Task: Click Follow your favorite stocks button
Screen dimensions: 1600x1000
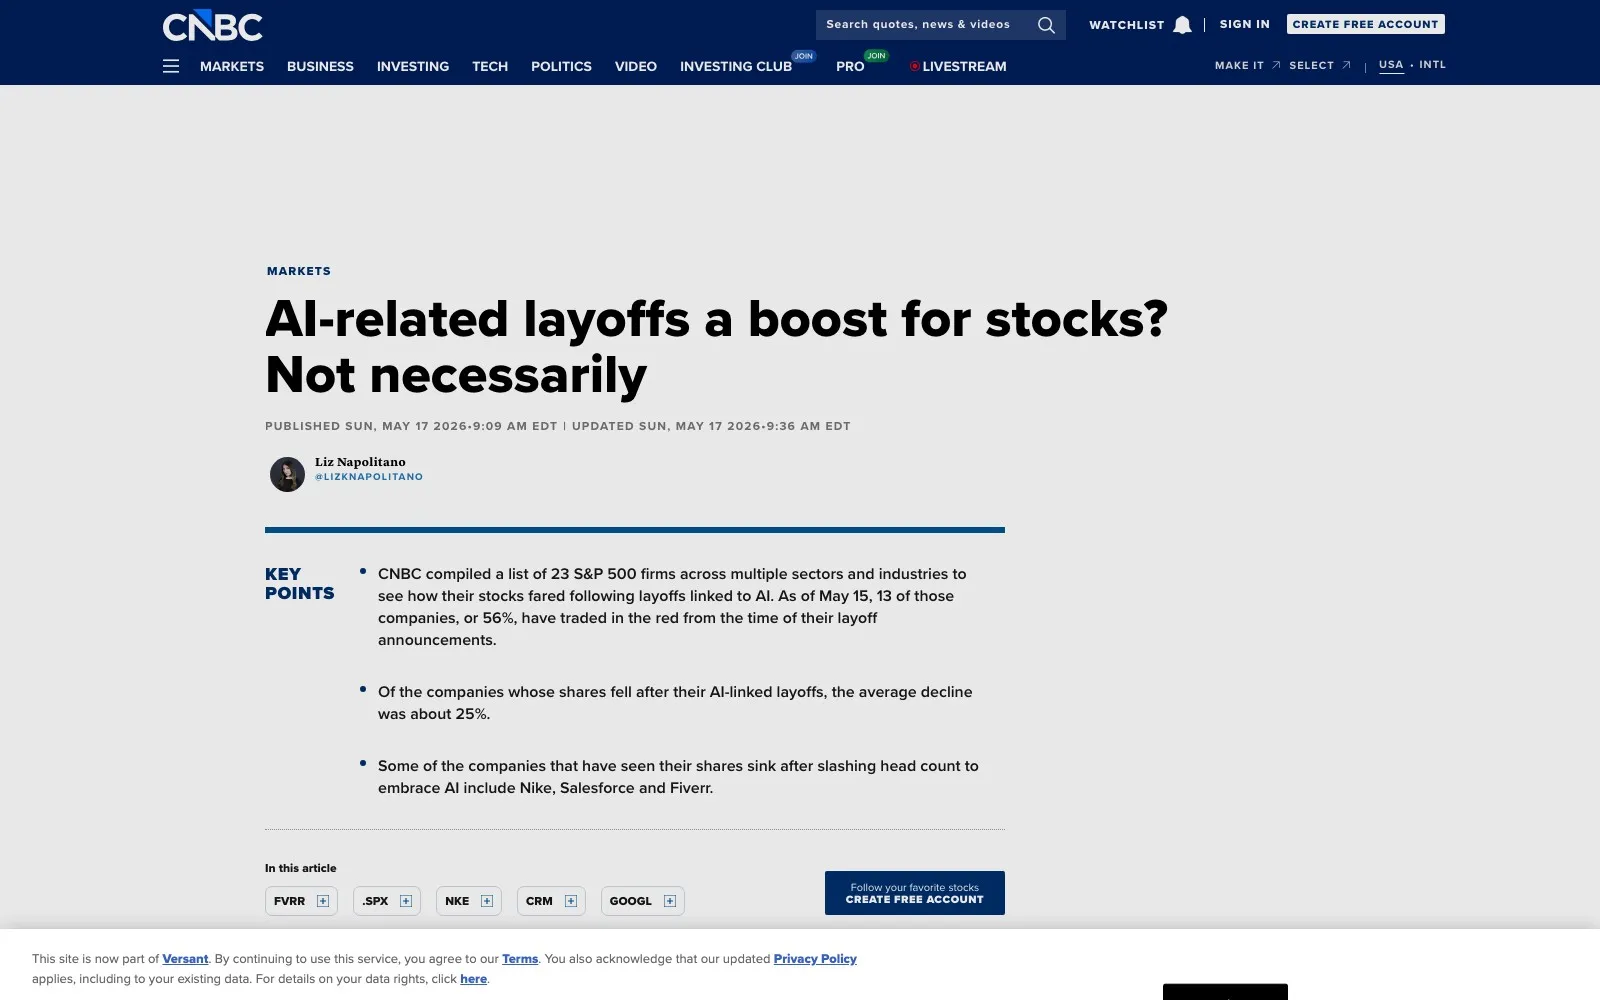Action: point(915,893)
